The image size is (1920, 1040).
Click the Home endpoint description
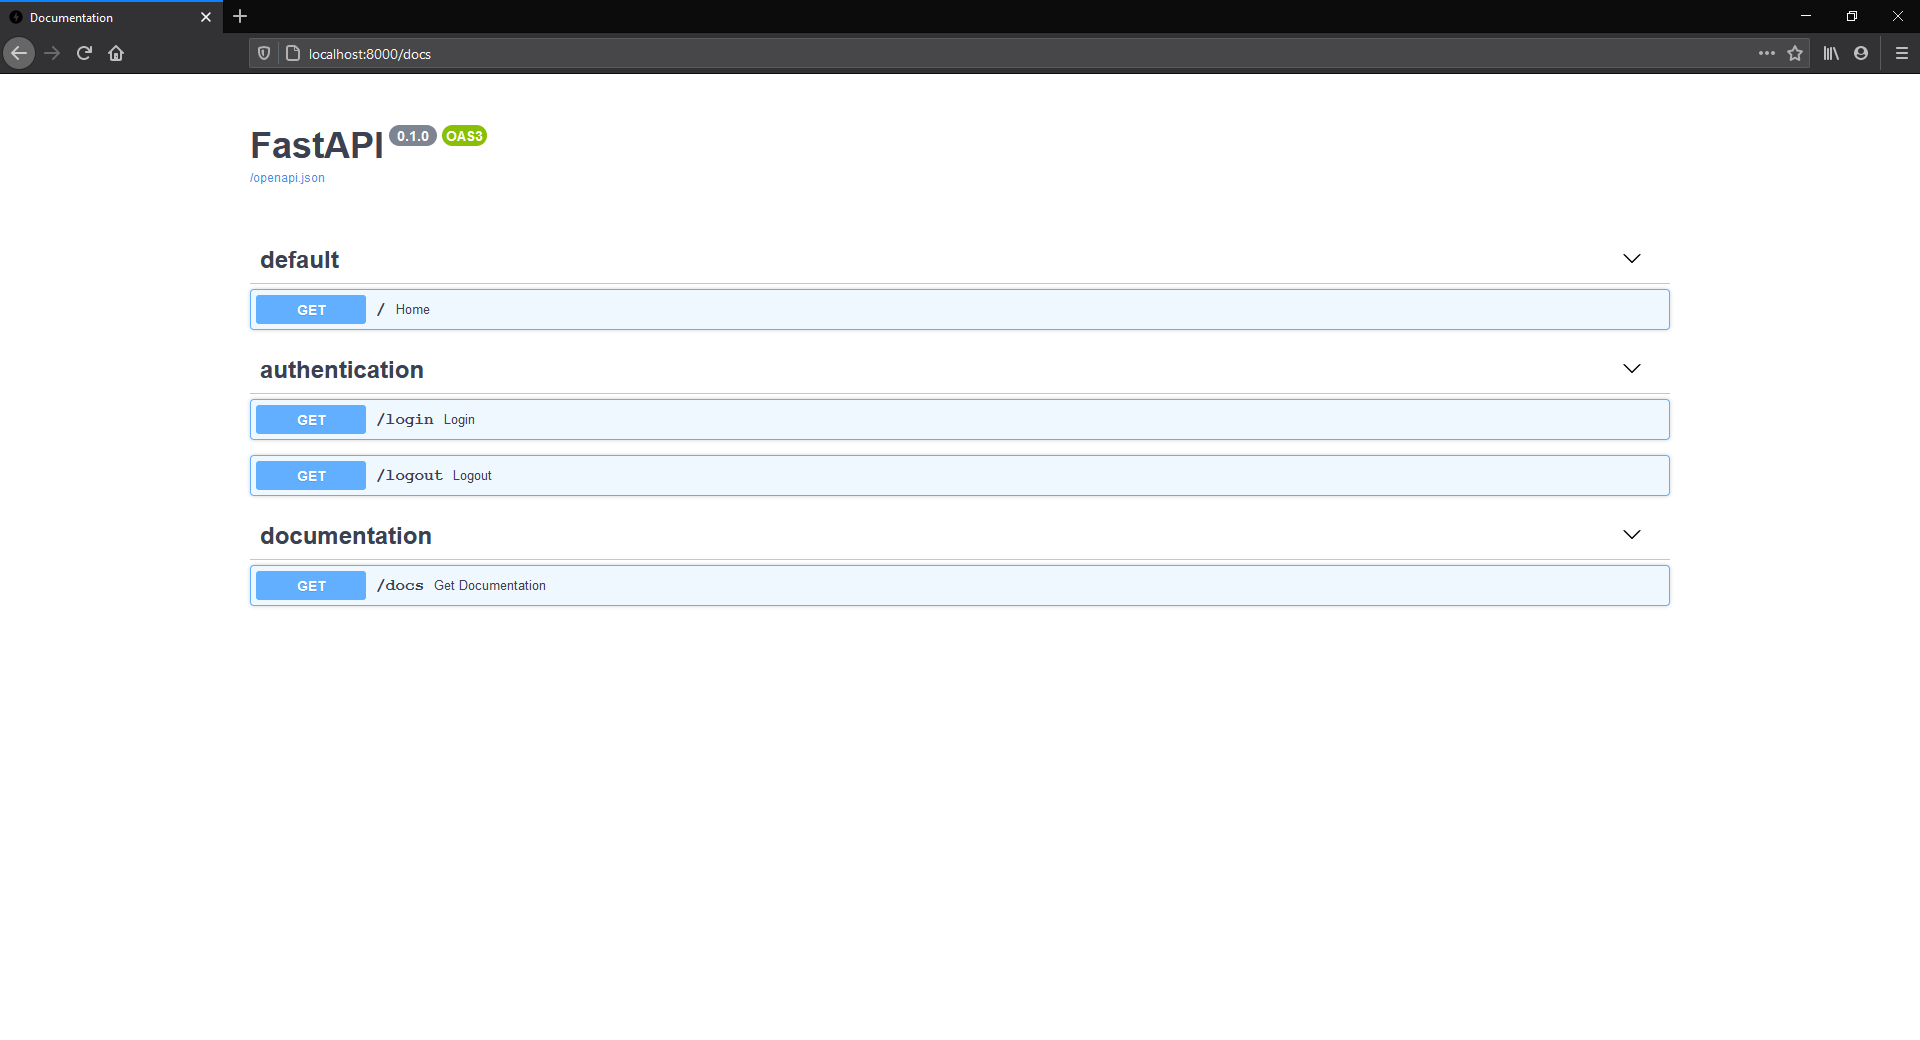(x=412, y=310)
